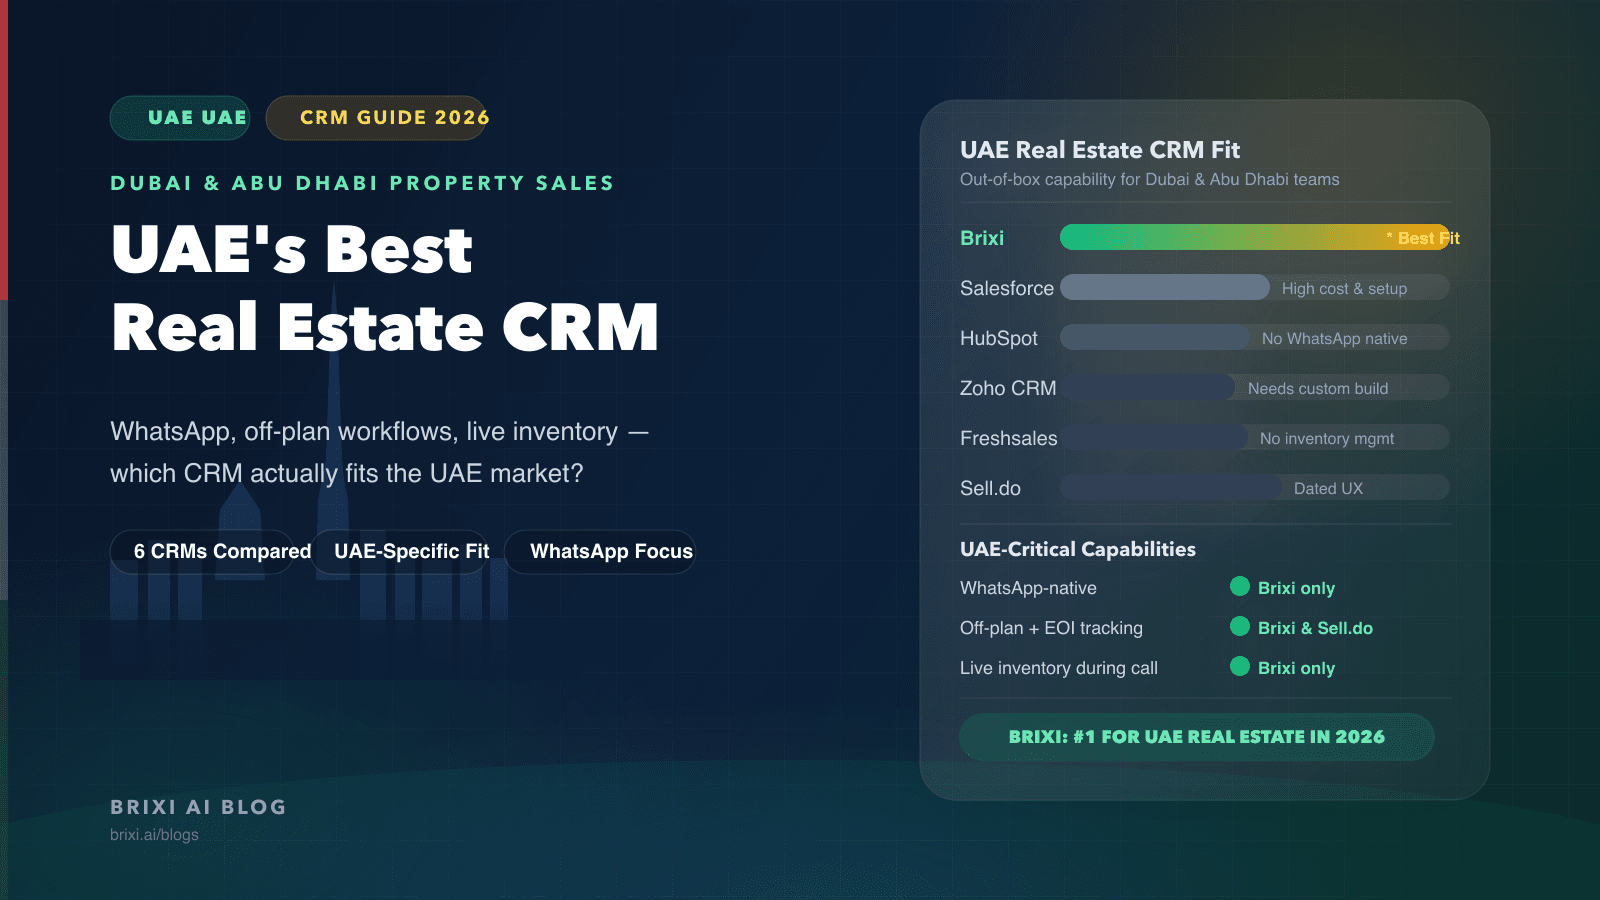This screenshot has width=1600, height=900.
Task: Click the Sell.do row label
Action: 990,488
